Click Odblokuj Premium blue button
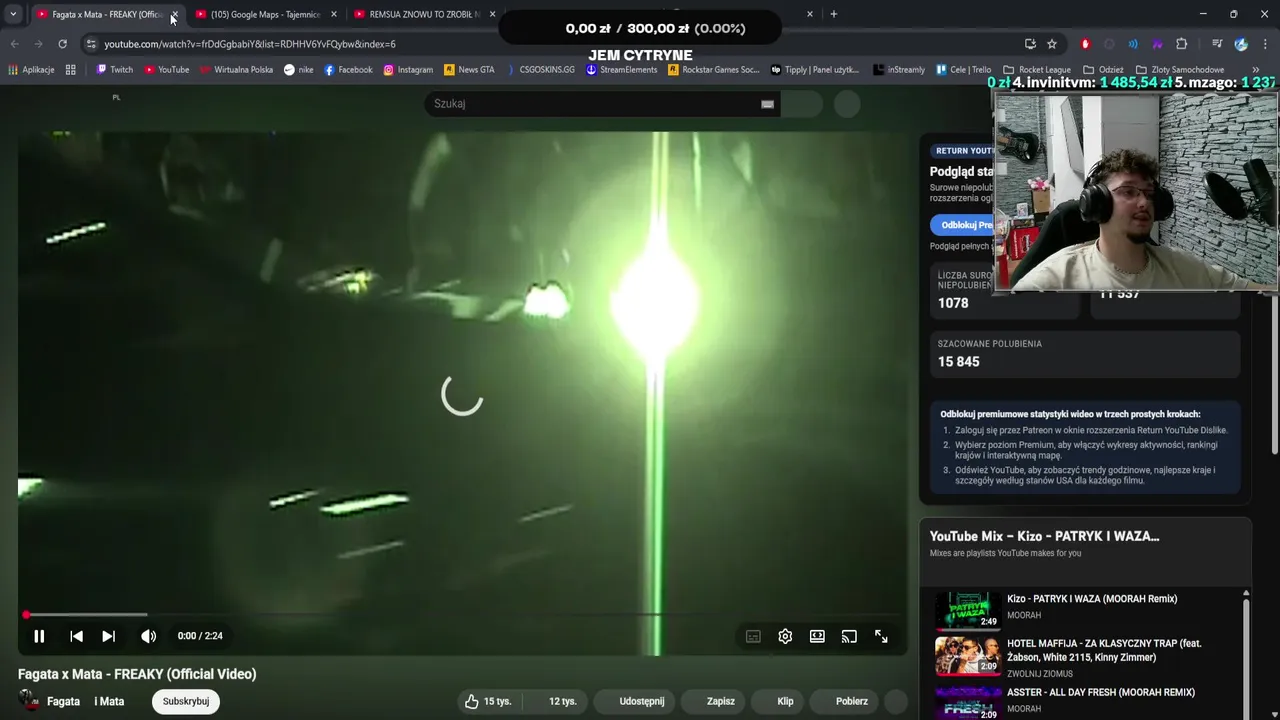 click(x=962, y=225)
